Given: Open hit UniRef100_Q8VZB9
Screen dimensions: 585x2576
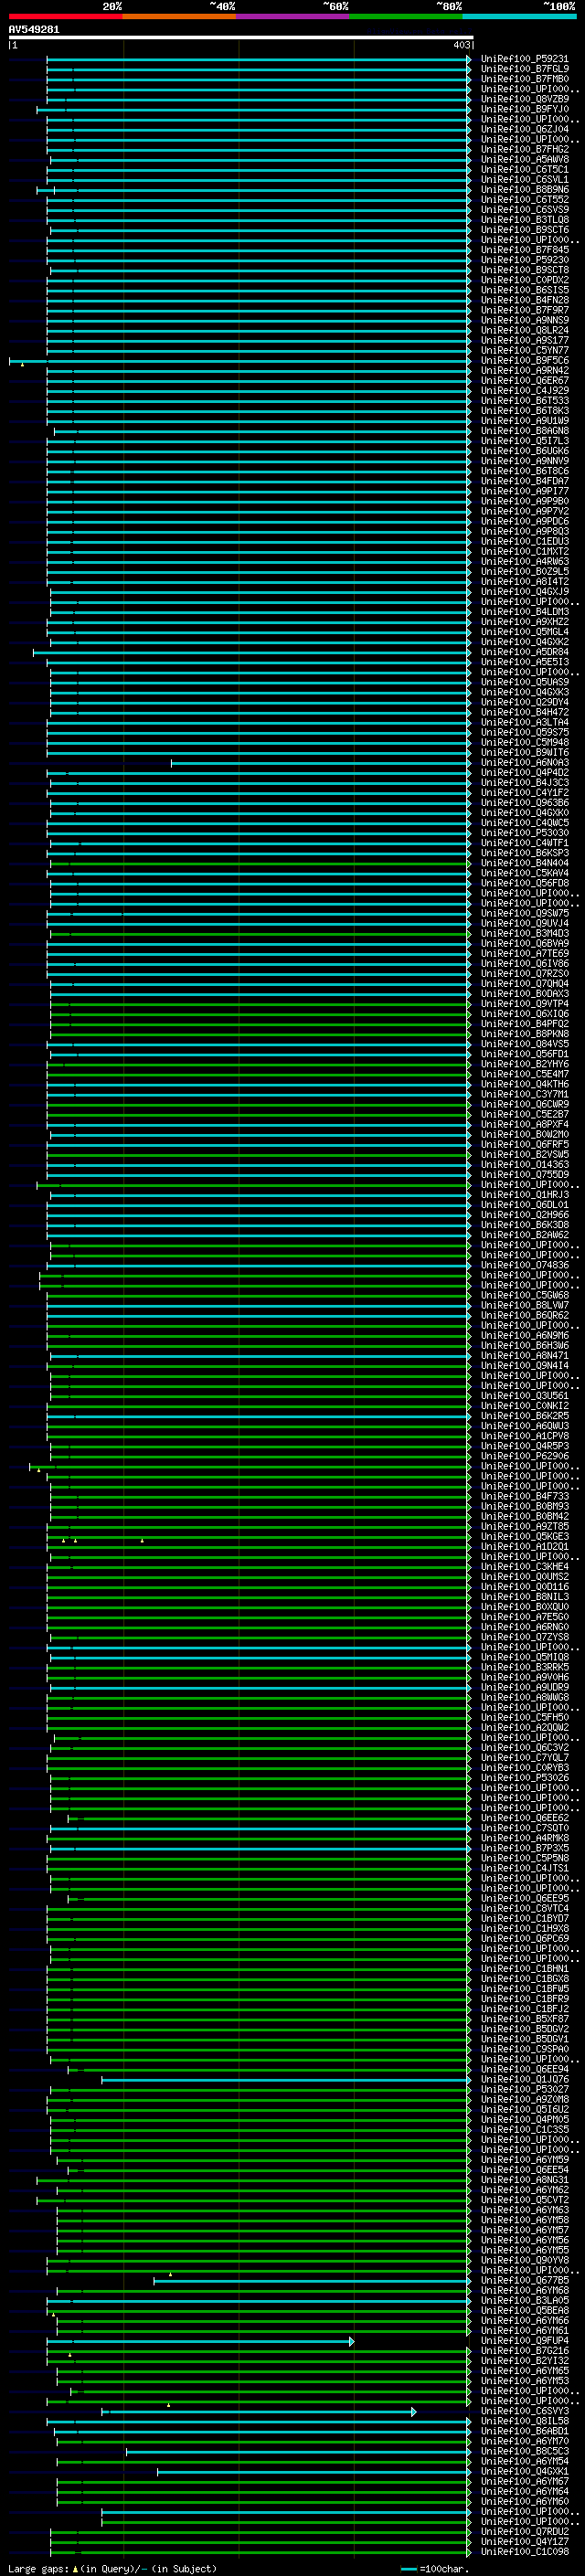Looking at the screenshot, I should coord(524,99).
